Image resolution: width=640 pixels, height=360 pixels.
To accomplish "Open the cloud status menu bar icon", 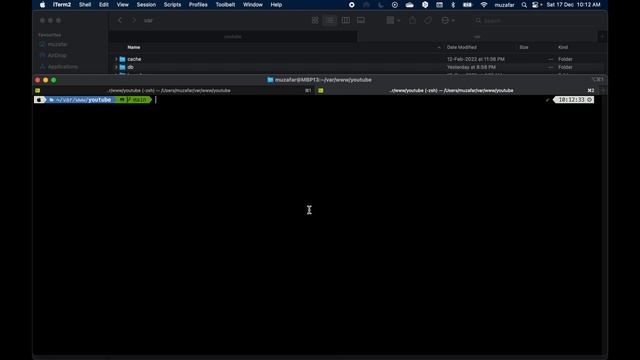I will point(409,5).
